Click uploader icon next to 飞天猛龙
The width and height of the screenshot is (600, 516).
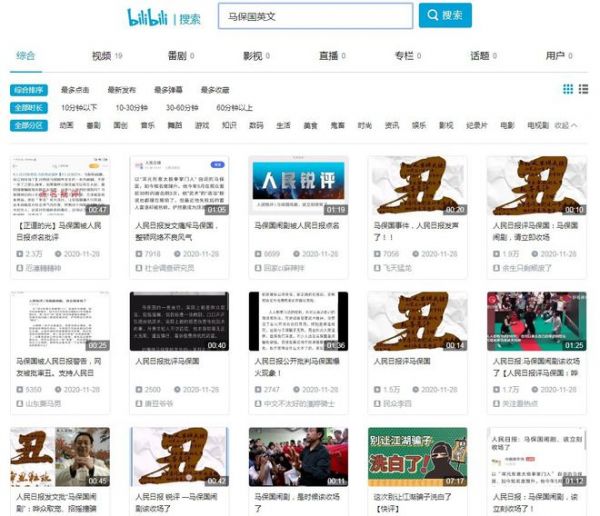pos(376,269)
